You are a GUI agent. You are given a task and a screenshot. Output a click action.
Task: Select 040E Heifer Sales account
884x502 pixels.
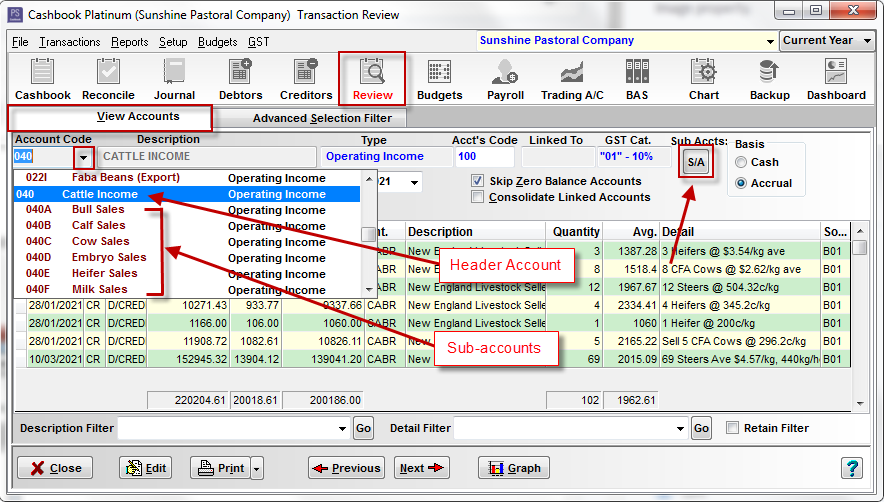(187, 274)
